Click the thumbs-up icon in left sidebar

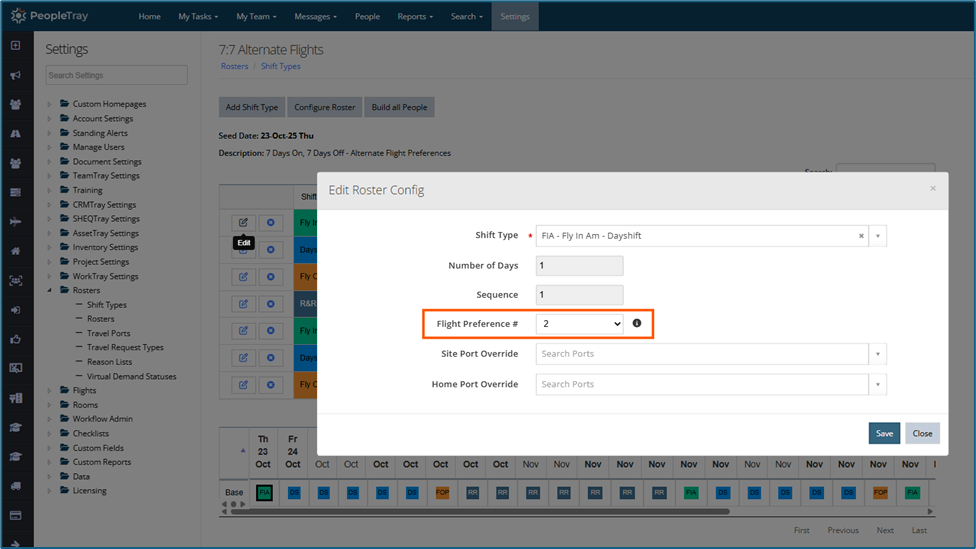(x=16, y=339)
